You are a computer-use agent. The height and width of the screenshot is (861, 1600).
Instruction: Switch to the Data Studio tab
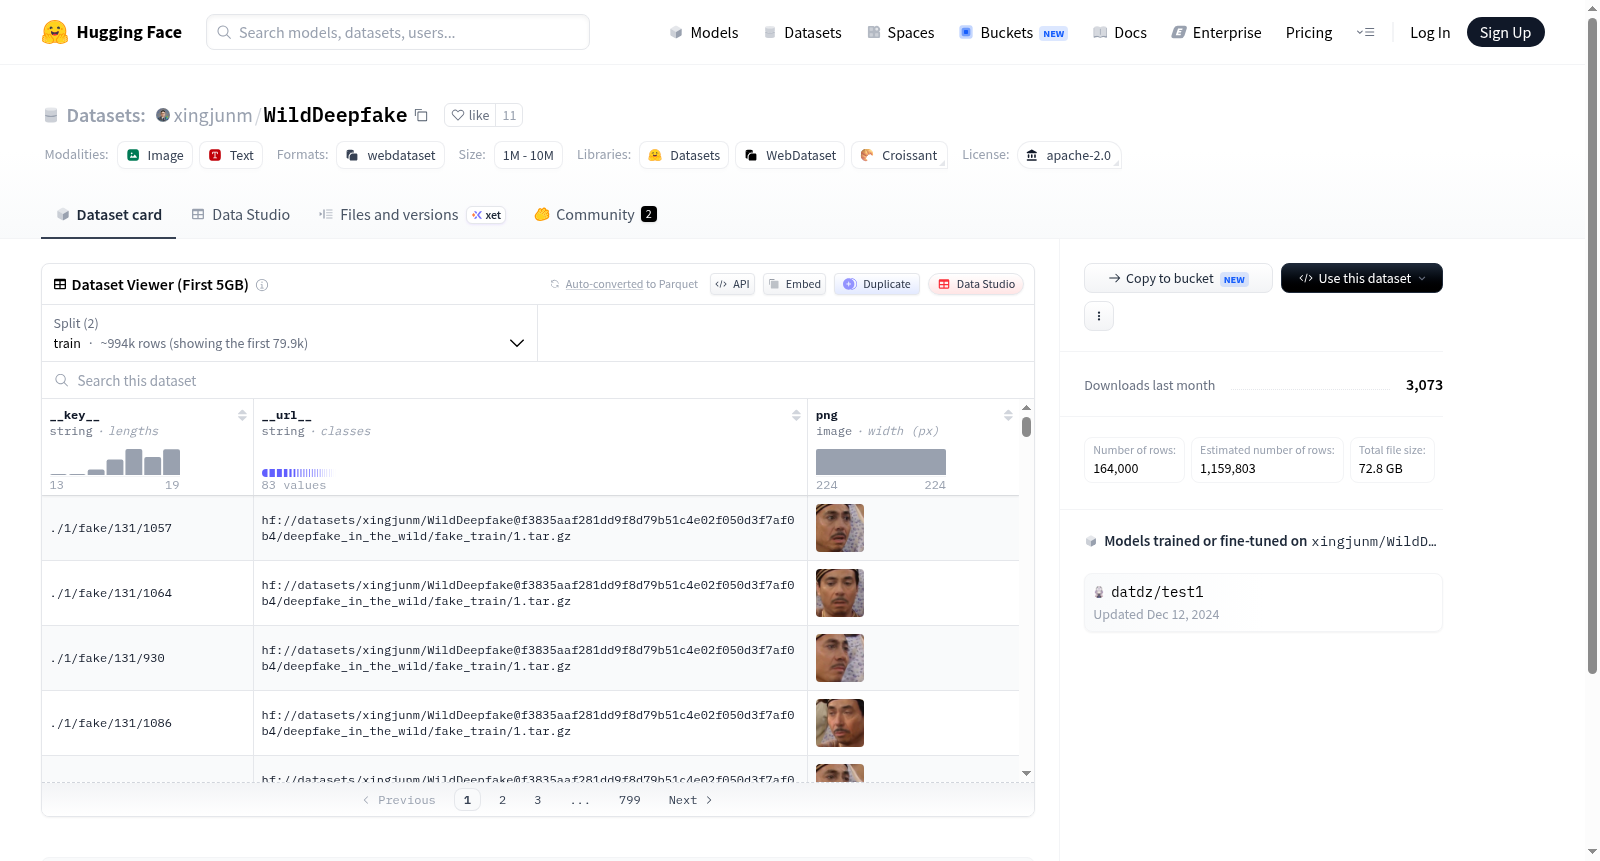(x=241, y=215)
